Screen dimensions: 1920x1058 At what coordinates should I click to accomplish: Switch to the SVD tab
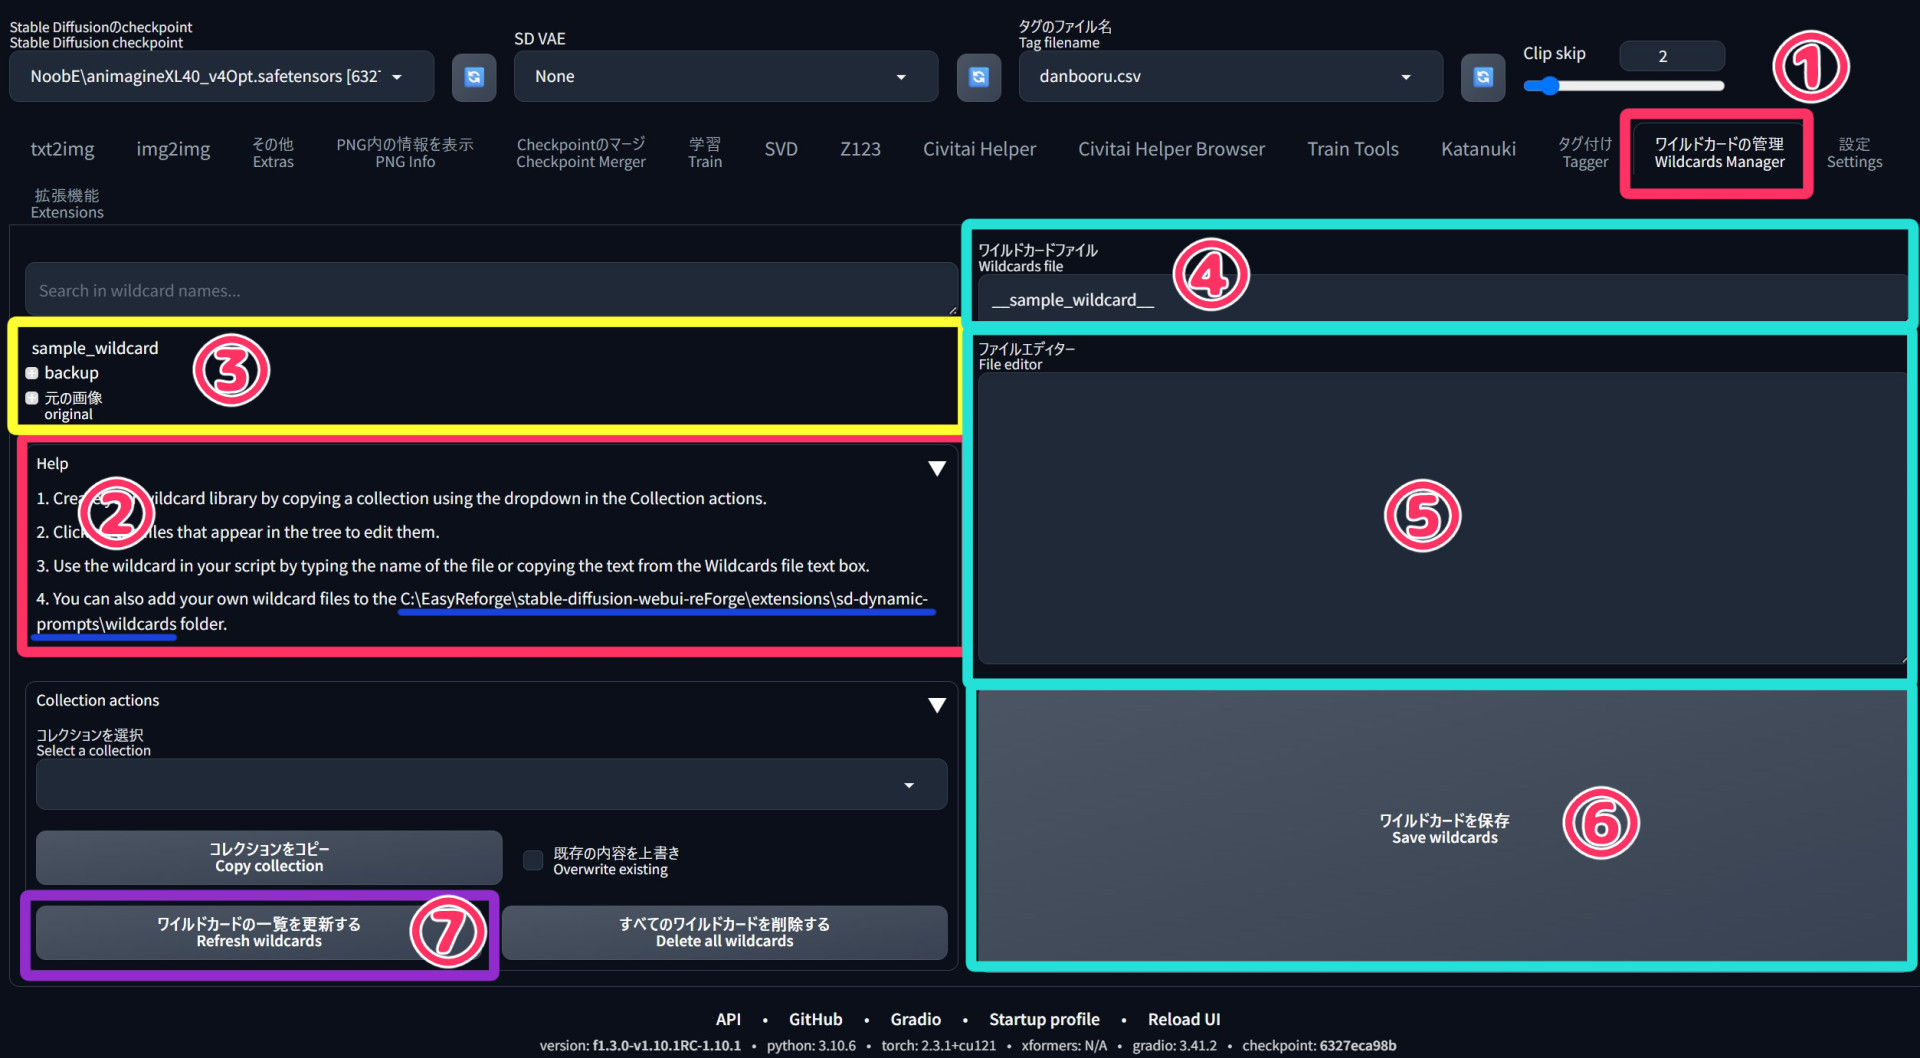click(781, 150)
